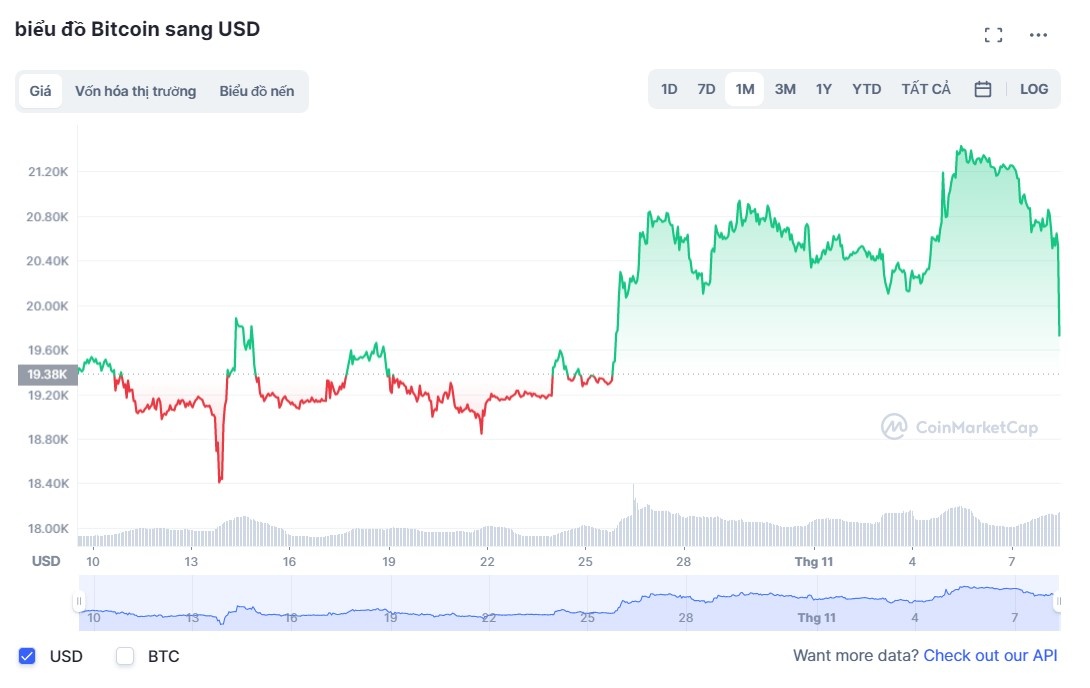Click the three-dot more options icon
The width and height of the screenshot is (1090, 688).
click(x=1038, y=34)
